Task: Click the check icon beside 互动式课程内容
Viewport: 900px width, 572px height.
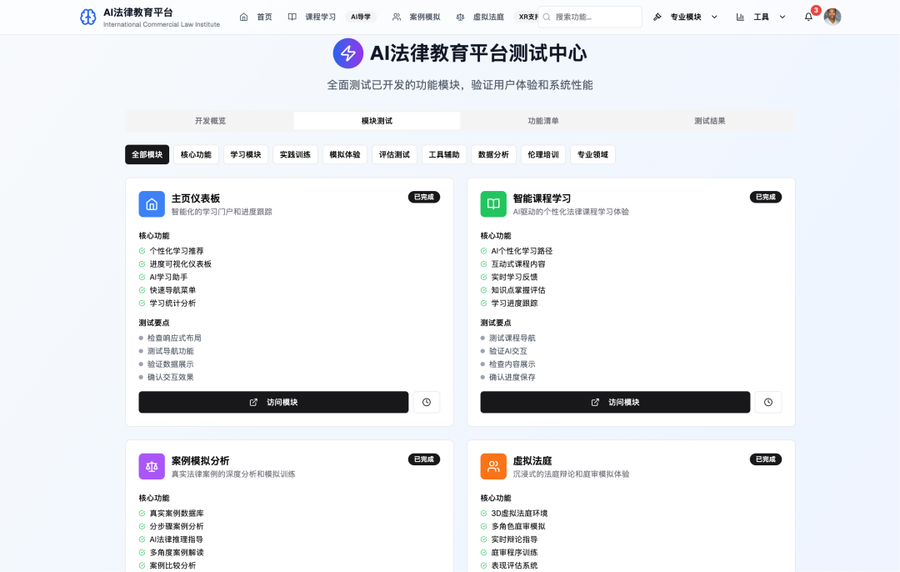Action: [483, 264]
